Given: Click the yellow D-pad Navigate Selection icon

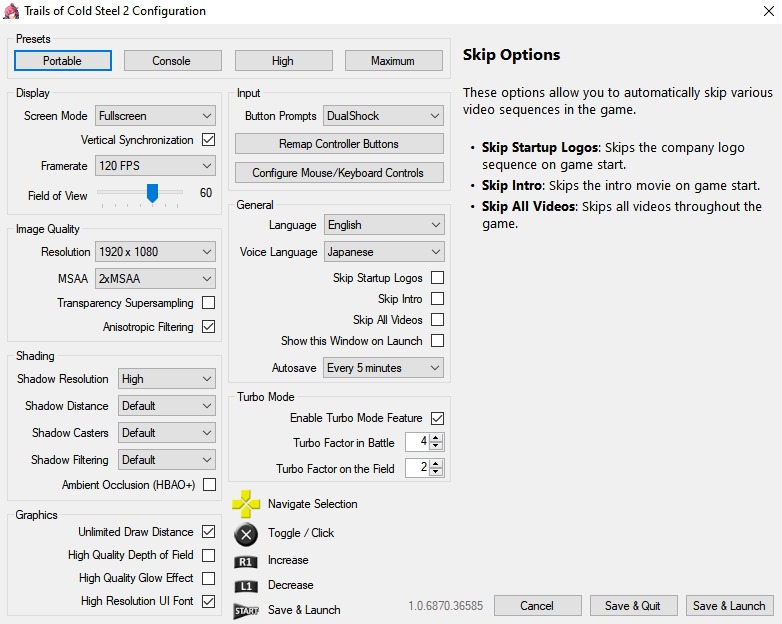Looking at the screenshot, I should 246,504.
